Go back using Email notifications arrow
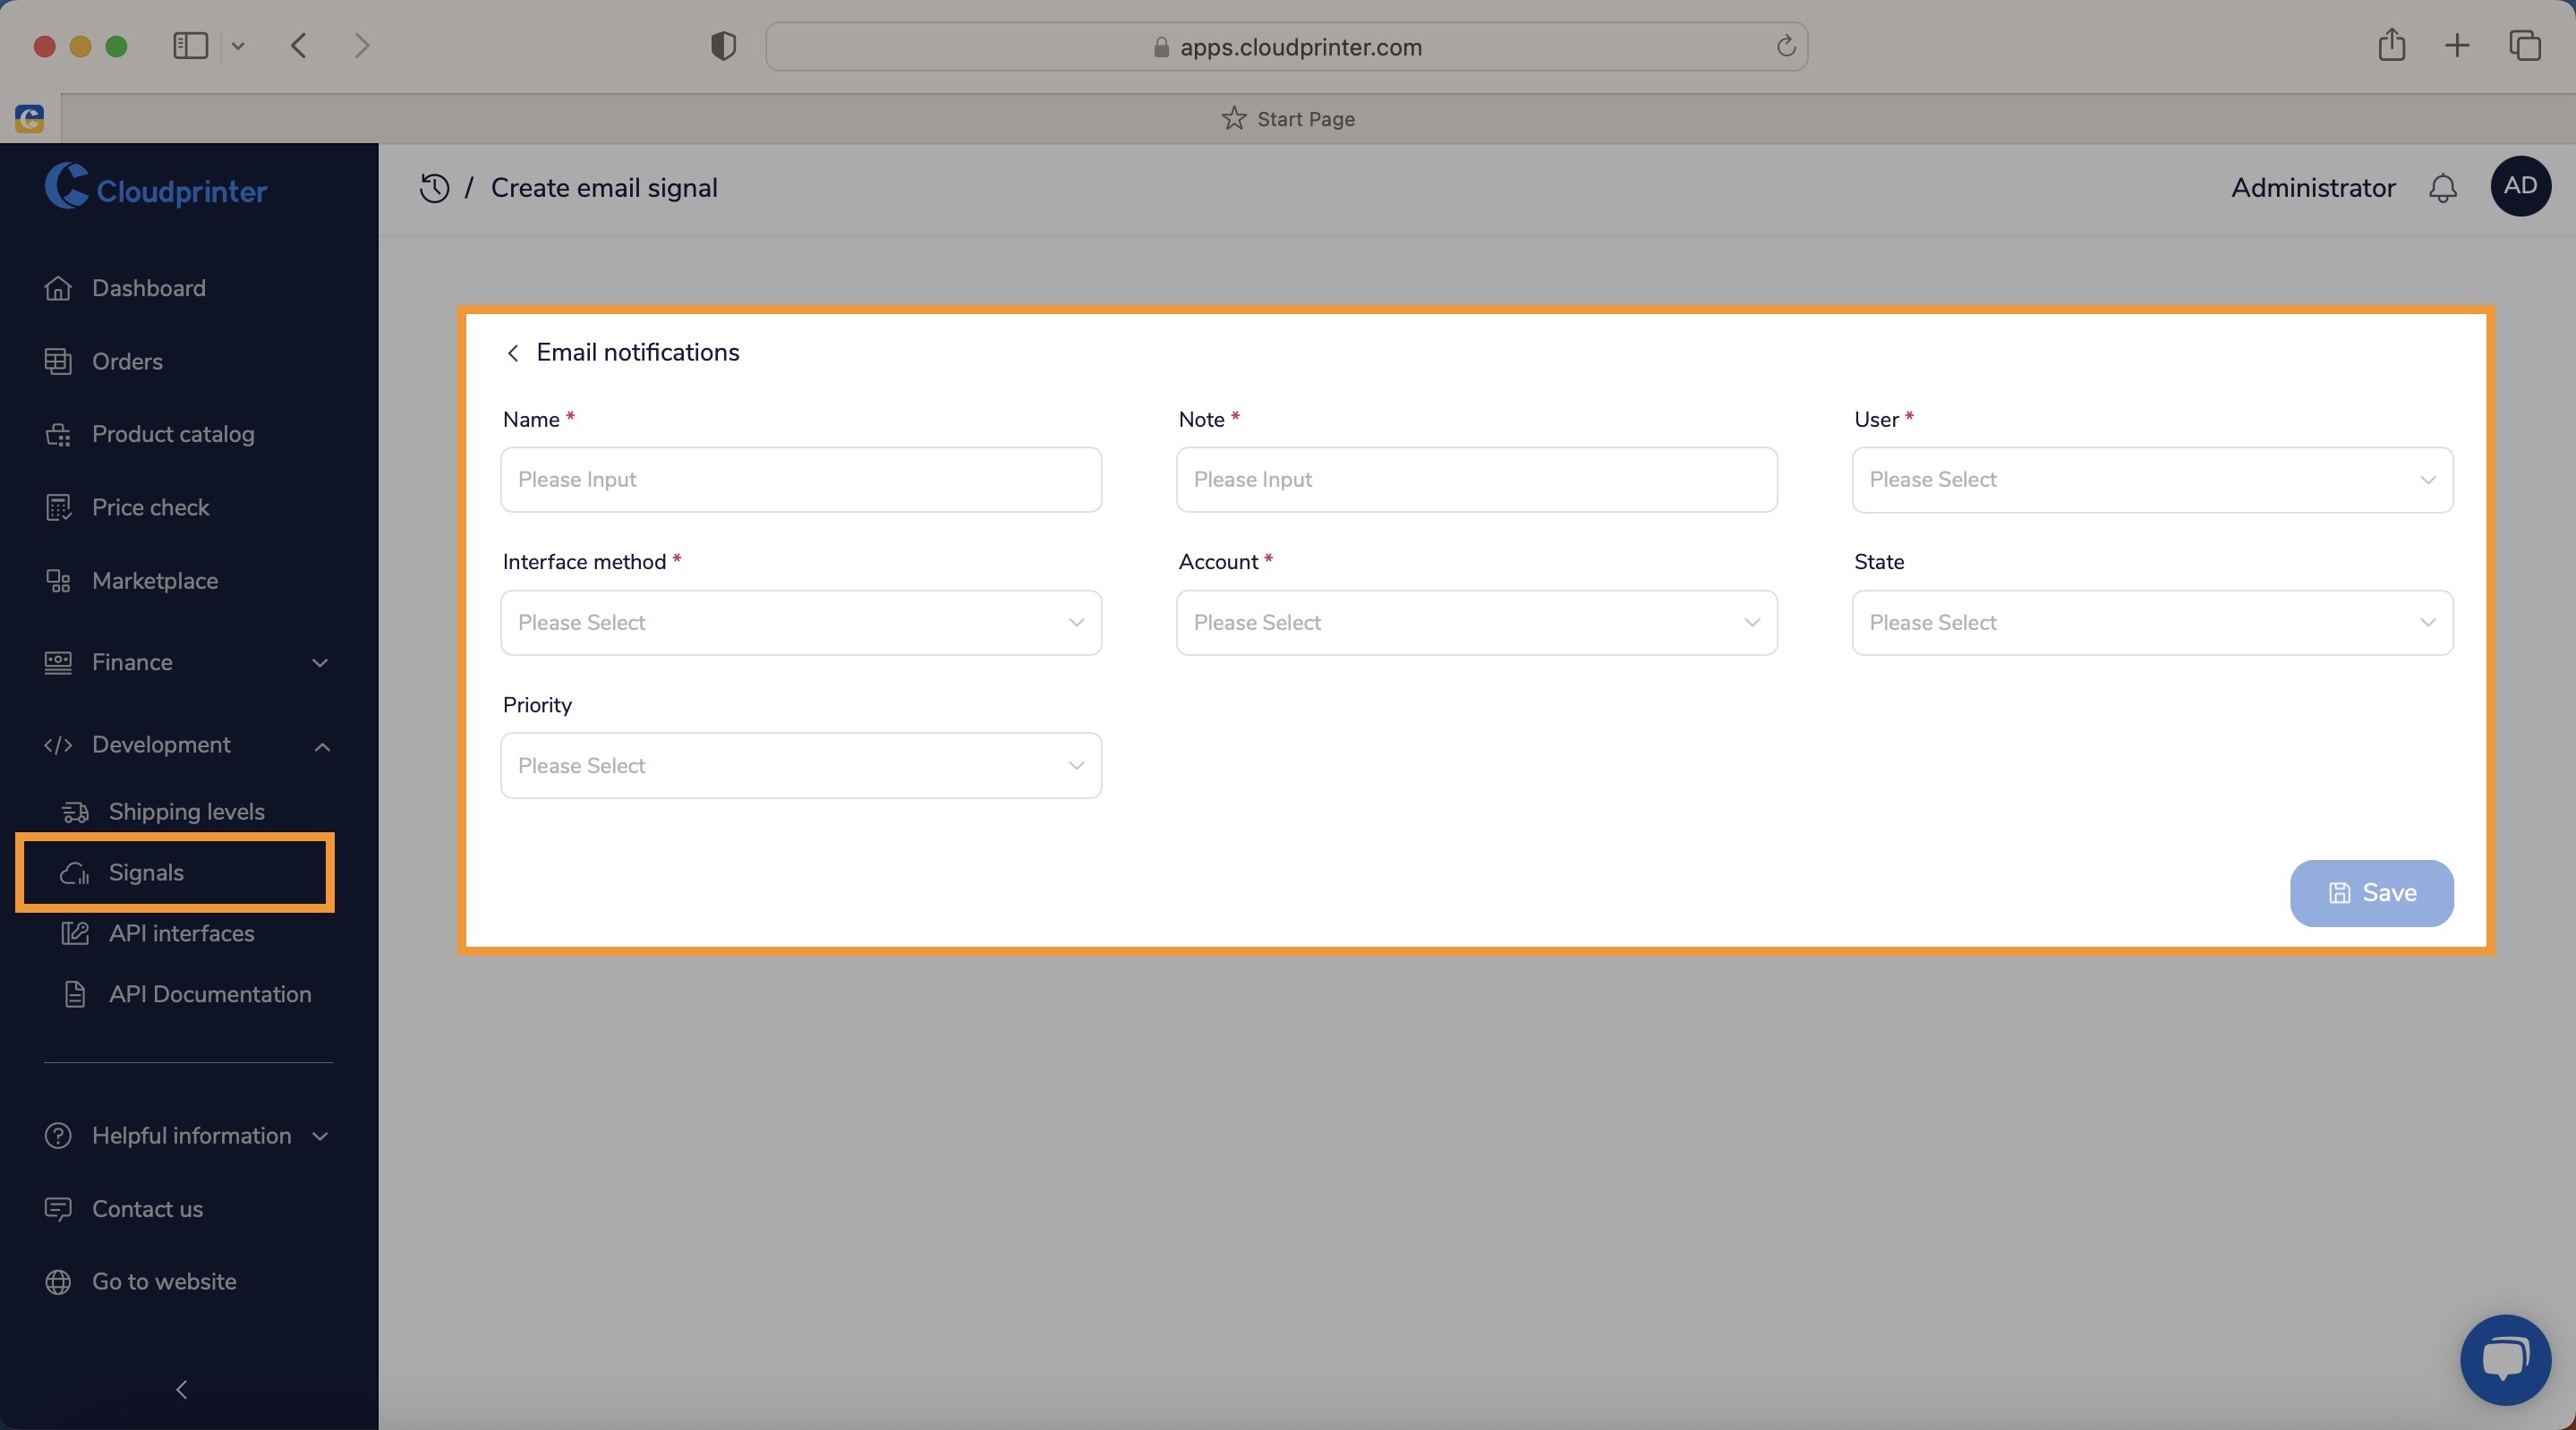The image size is (2576, 1430). (x=513, y=353)
